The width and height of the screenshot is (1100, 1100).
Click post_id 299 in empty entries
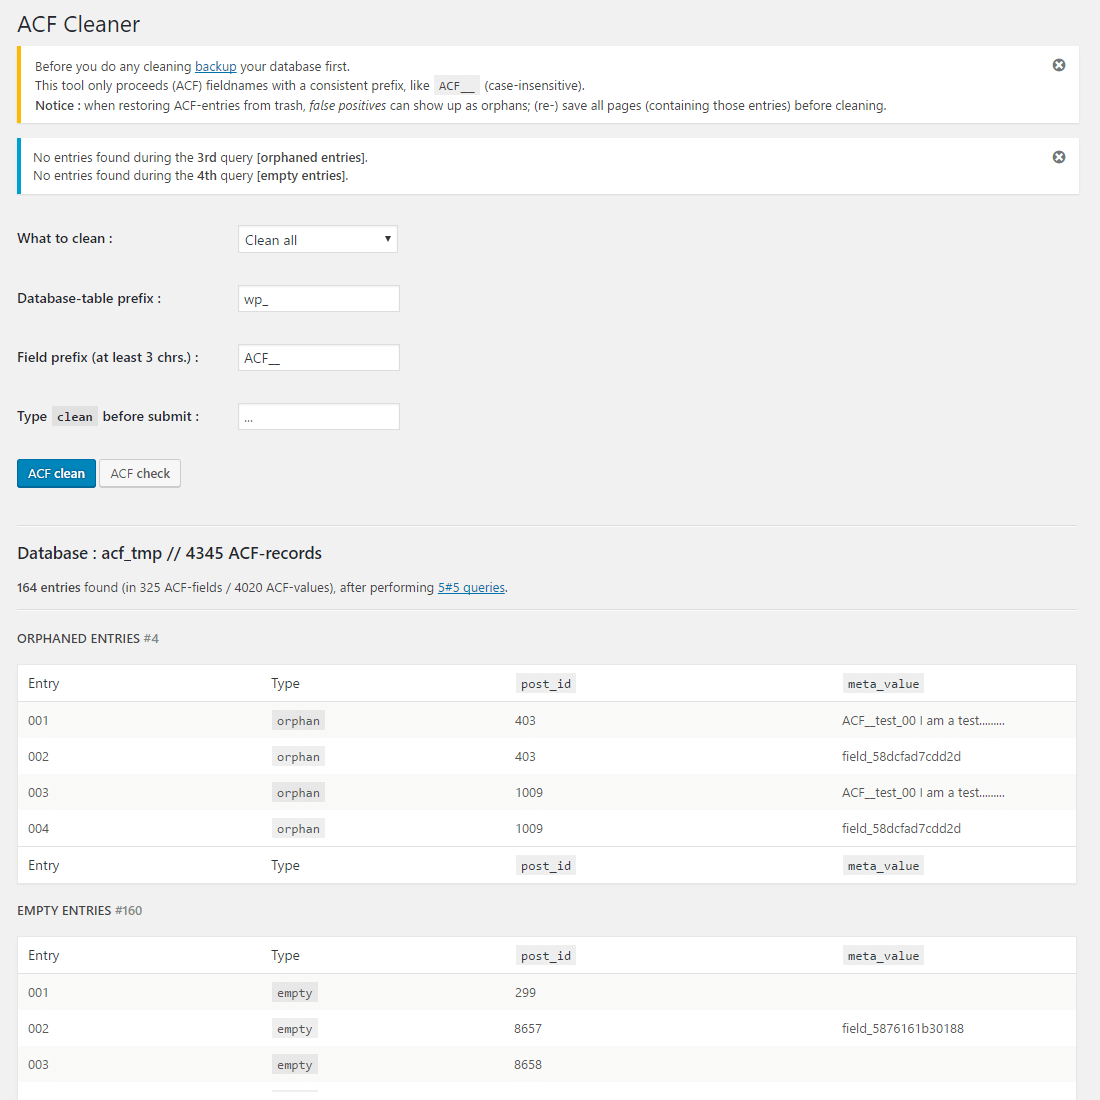[x=525, y=993]
